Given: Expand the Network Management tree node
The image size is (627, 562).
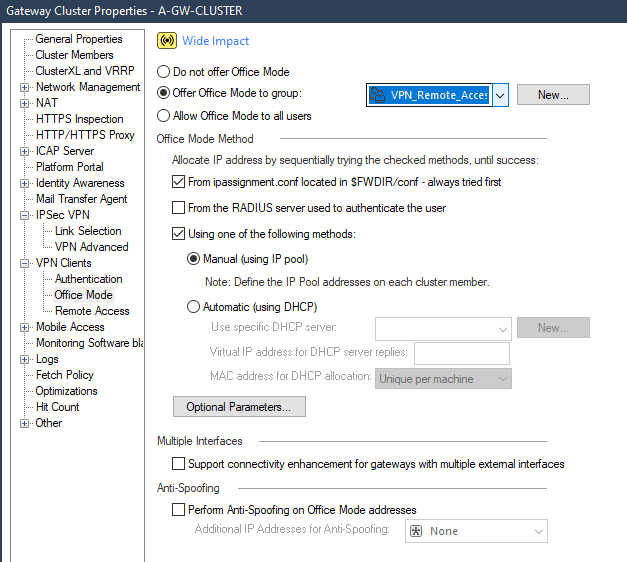Looking at the screenshot, I should pos(25,87).
